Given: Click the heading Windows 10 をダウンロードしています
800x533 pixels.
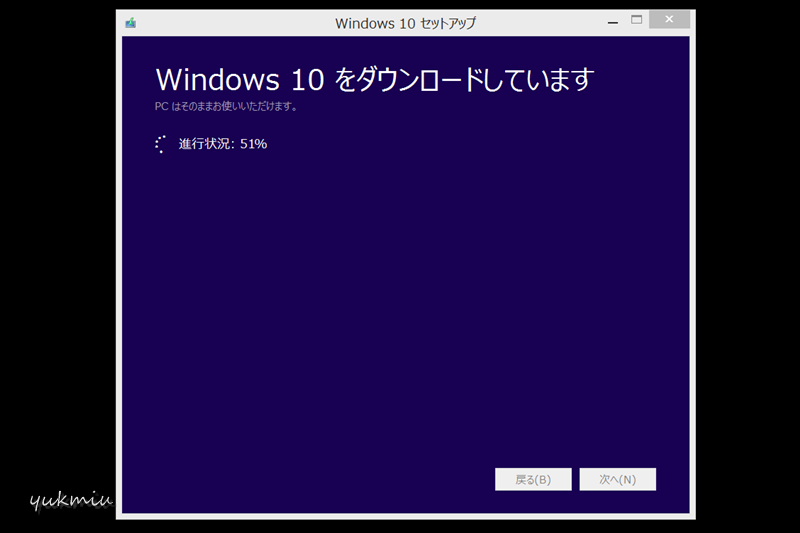Looking at the screenshot, I should (x=375, y=80).
